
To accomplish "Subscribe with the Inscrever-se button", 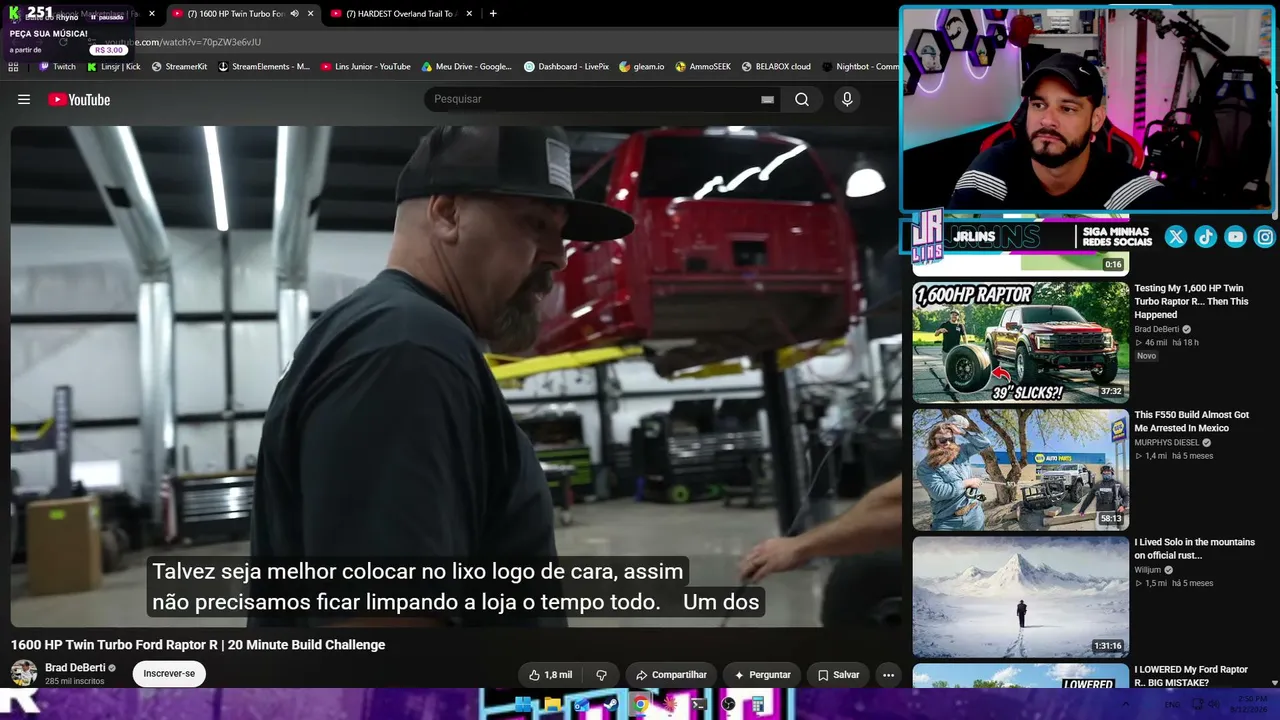I will 169,674.
